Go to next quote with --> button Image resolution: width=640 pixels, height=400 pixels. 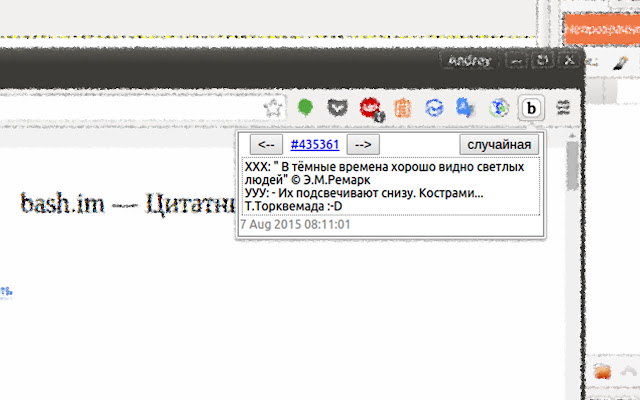click(363, 145)
